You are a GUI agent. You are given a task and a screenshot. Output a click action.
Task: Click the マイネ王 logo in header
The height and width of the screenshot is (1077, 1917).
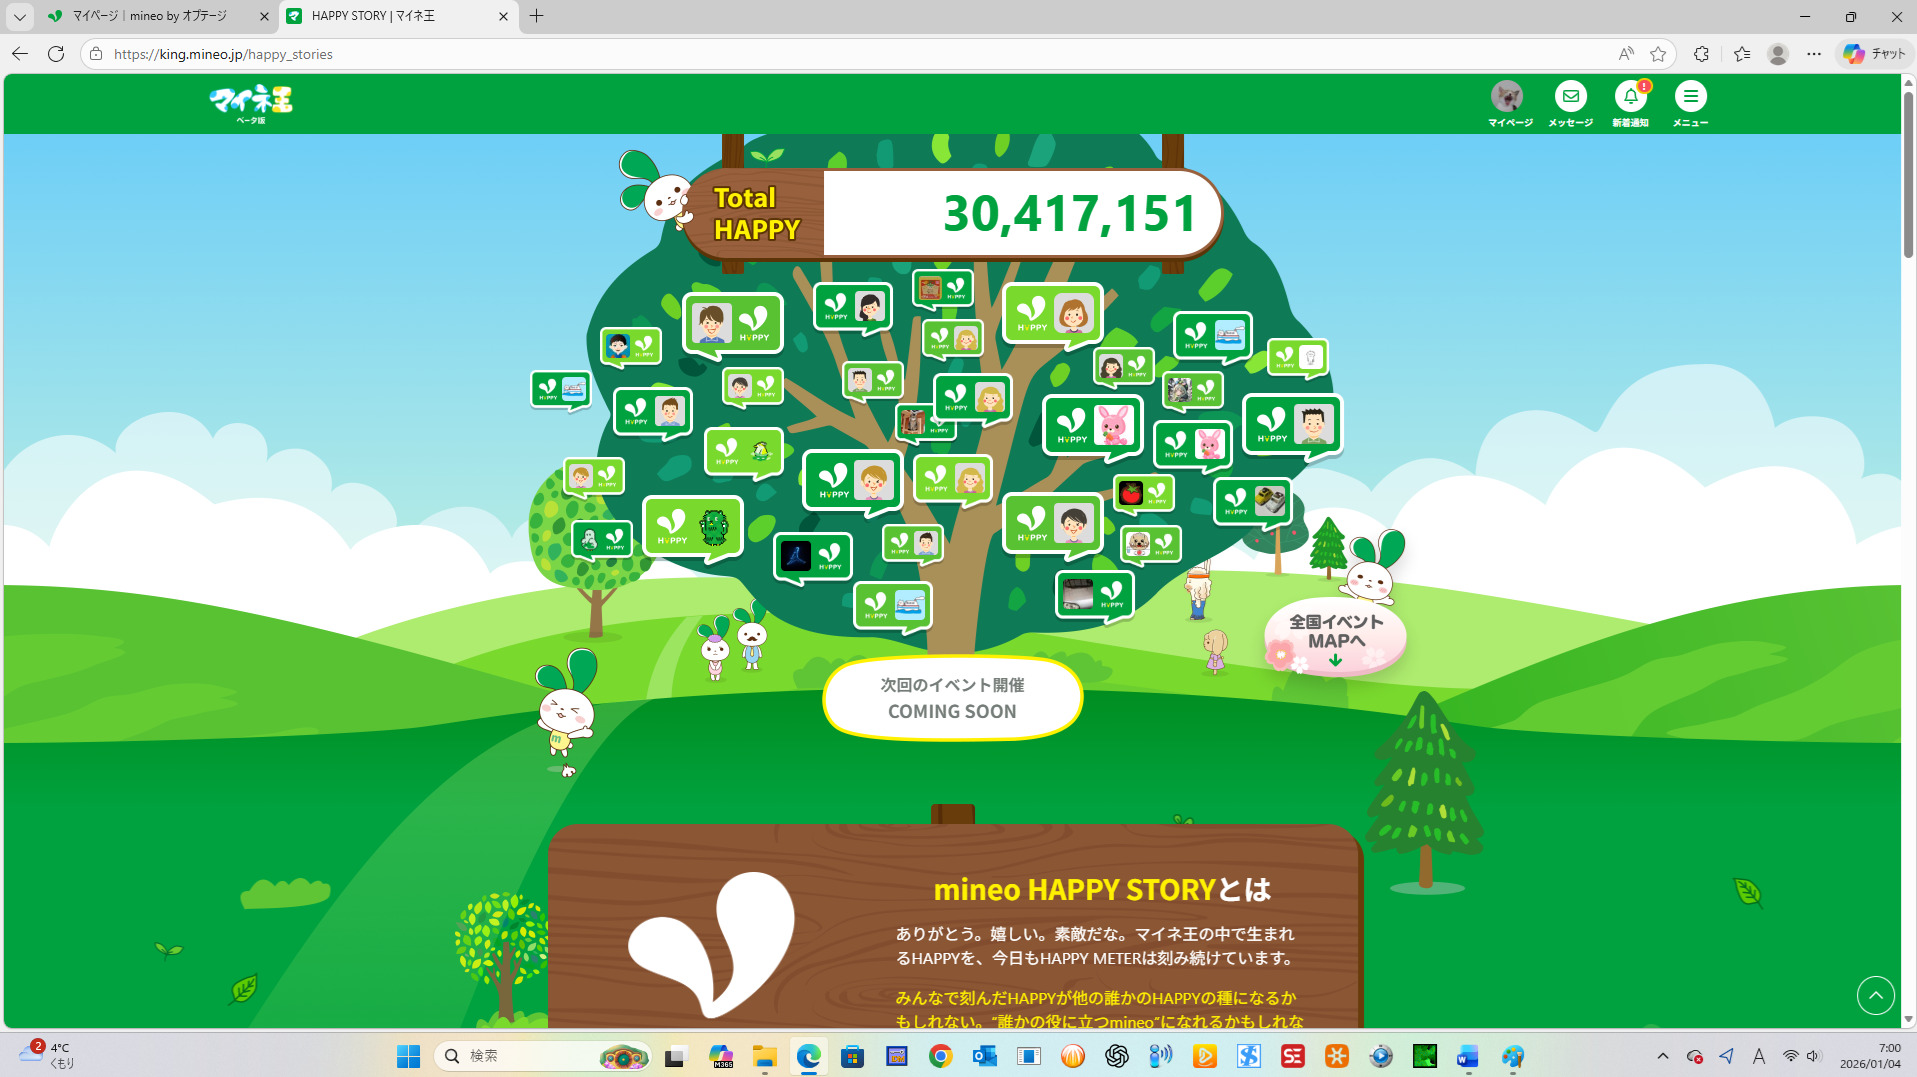[x=251, y=102]
